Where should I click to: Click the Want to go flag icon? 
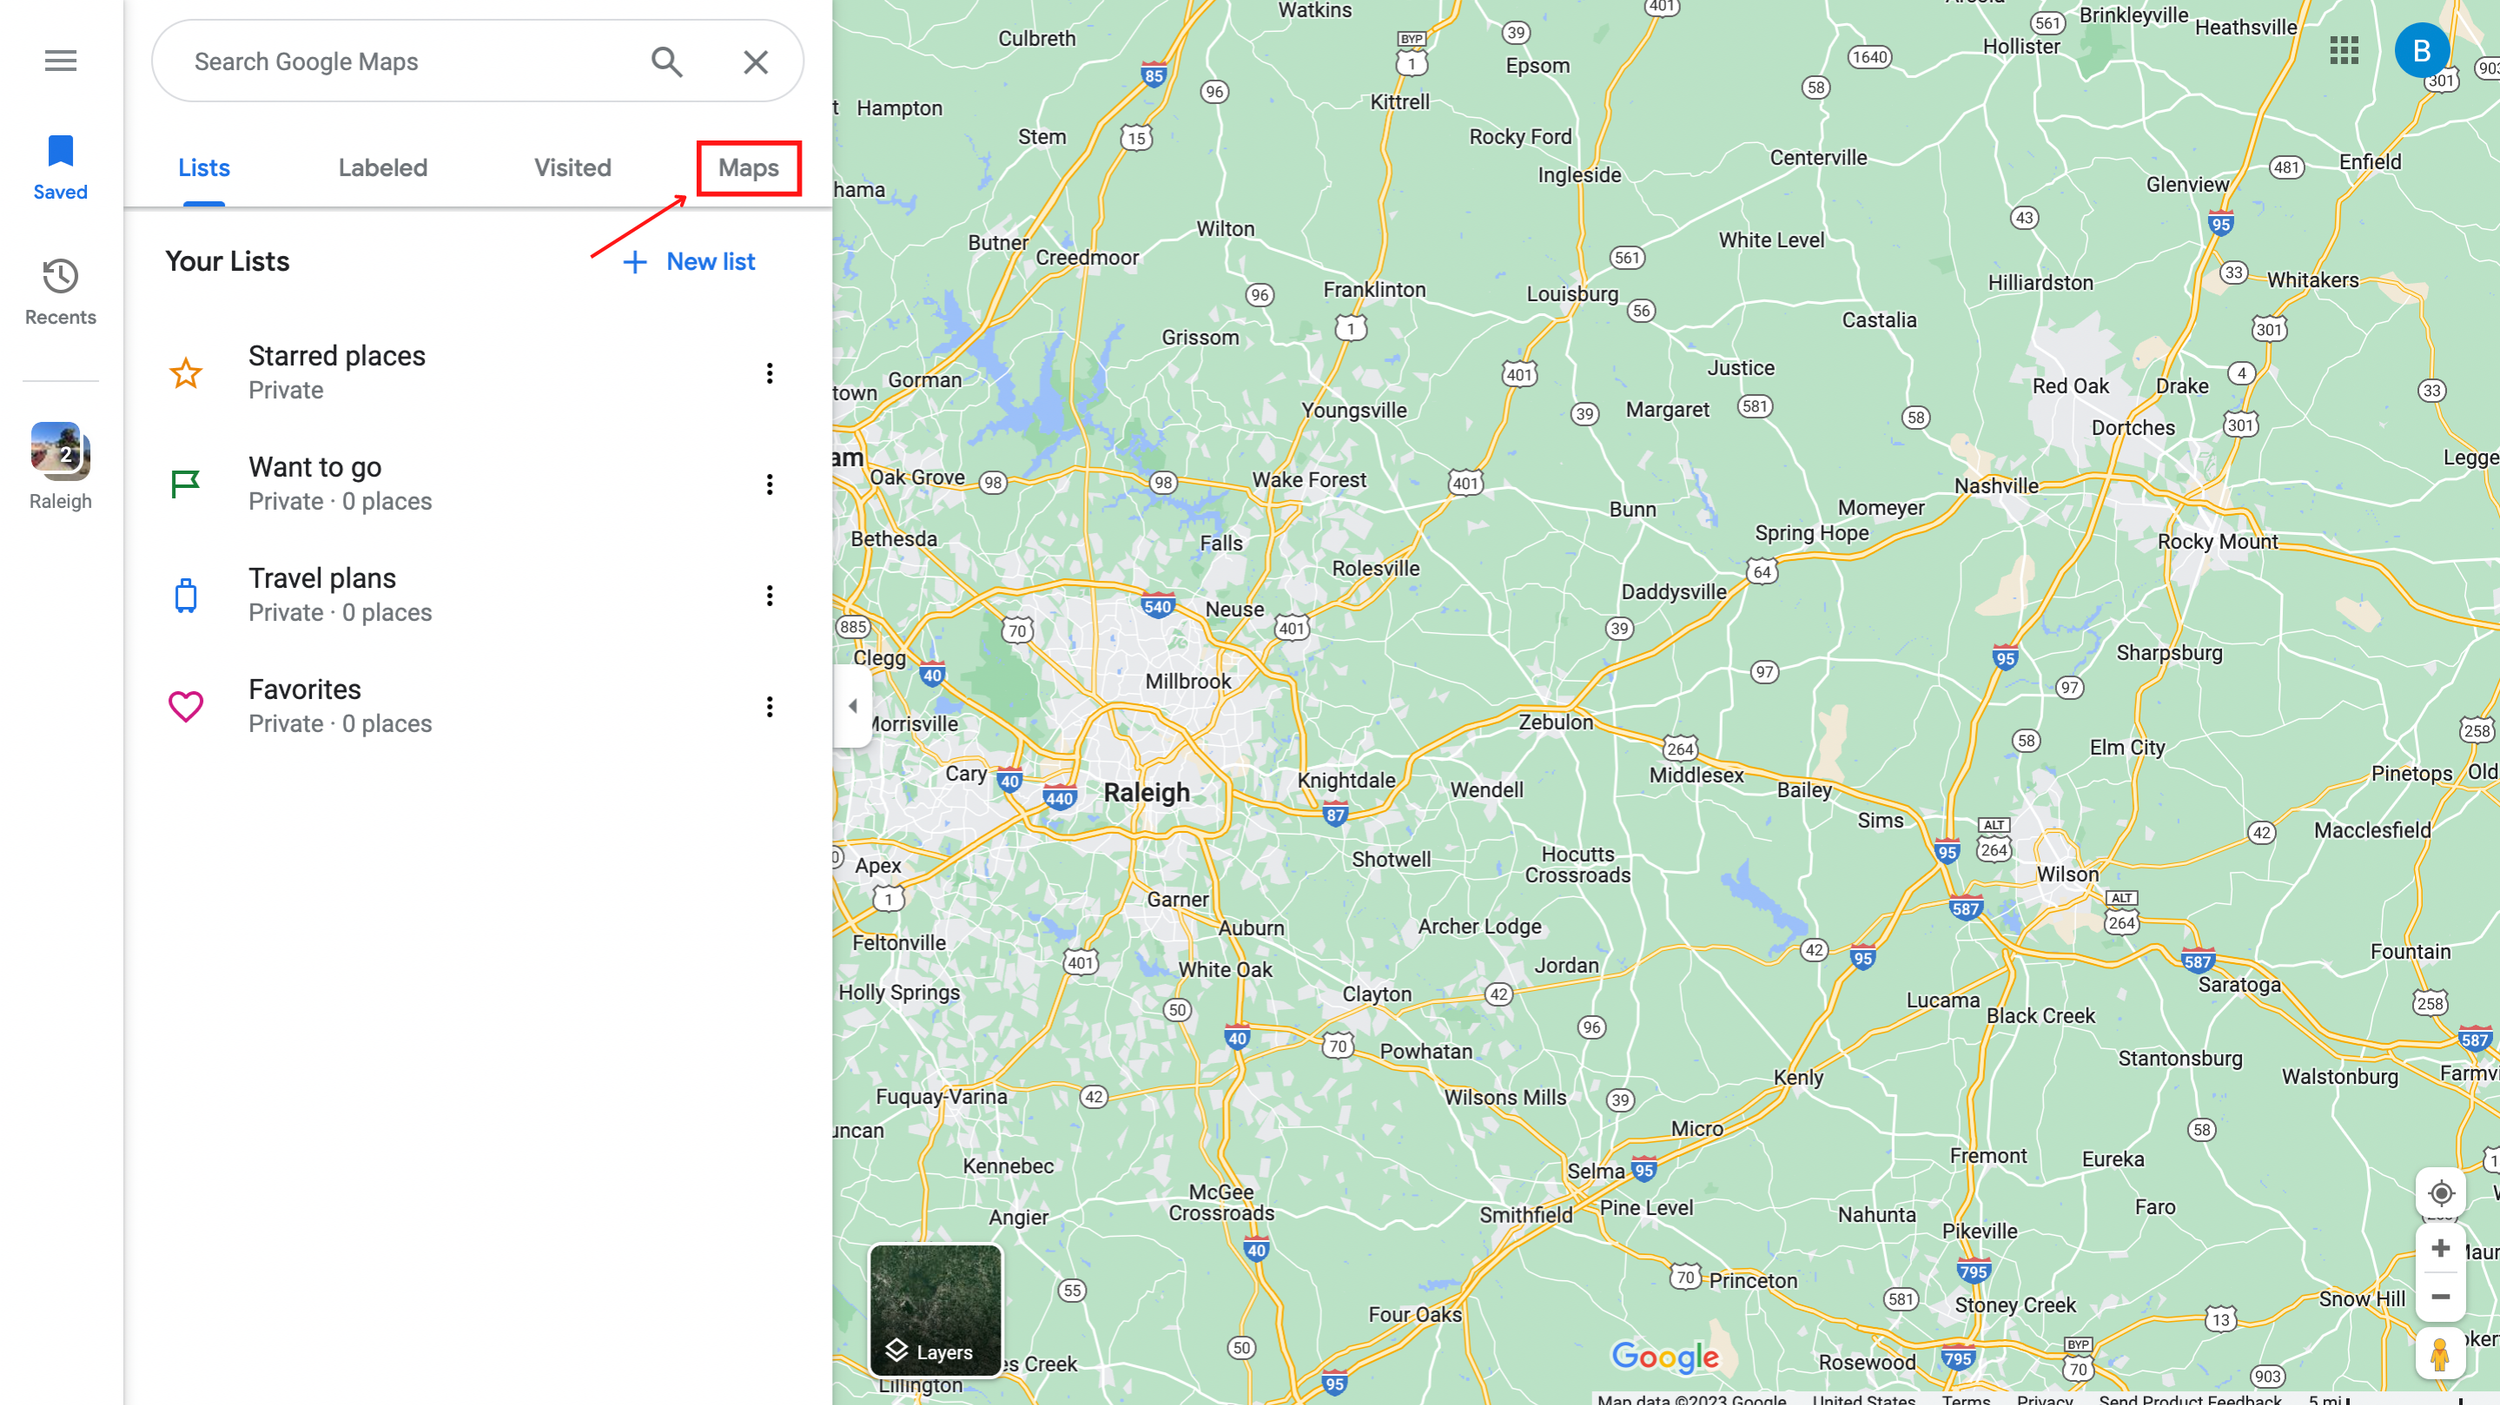click(x=185, y=484)
